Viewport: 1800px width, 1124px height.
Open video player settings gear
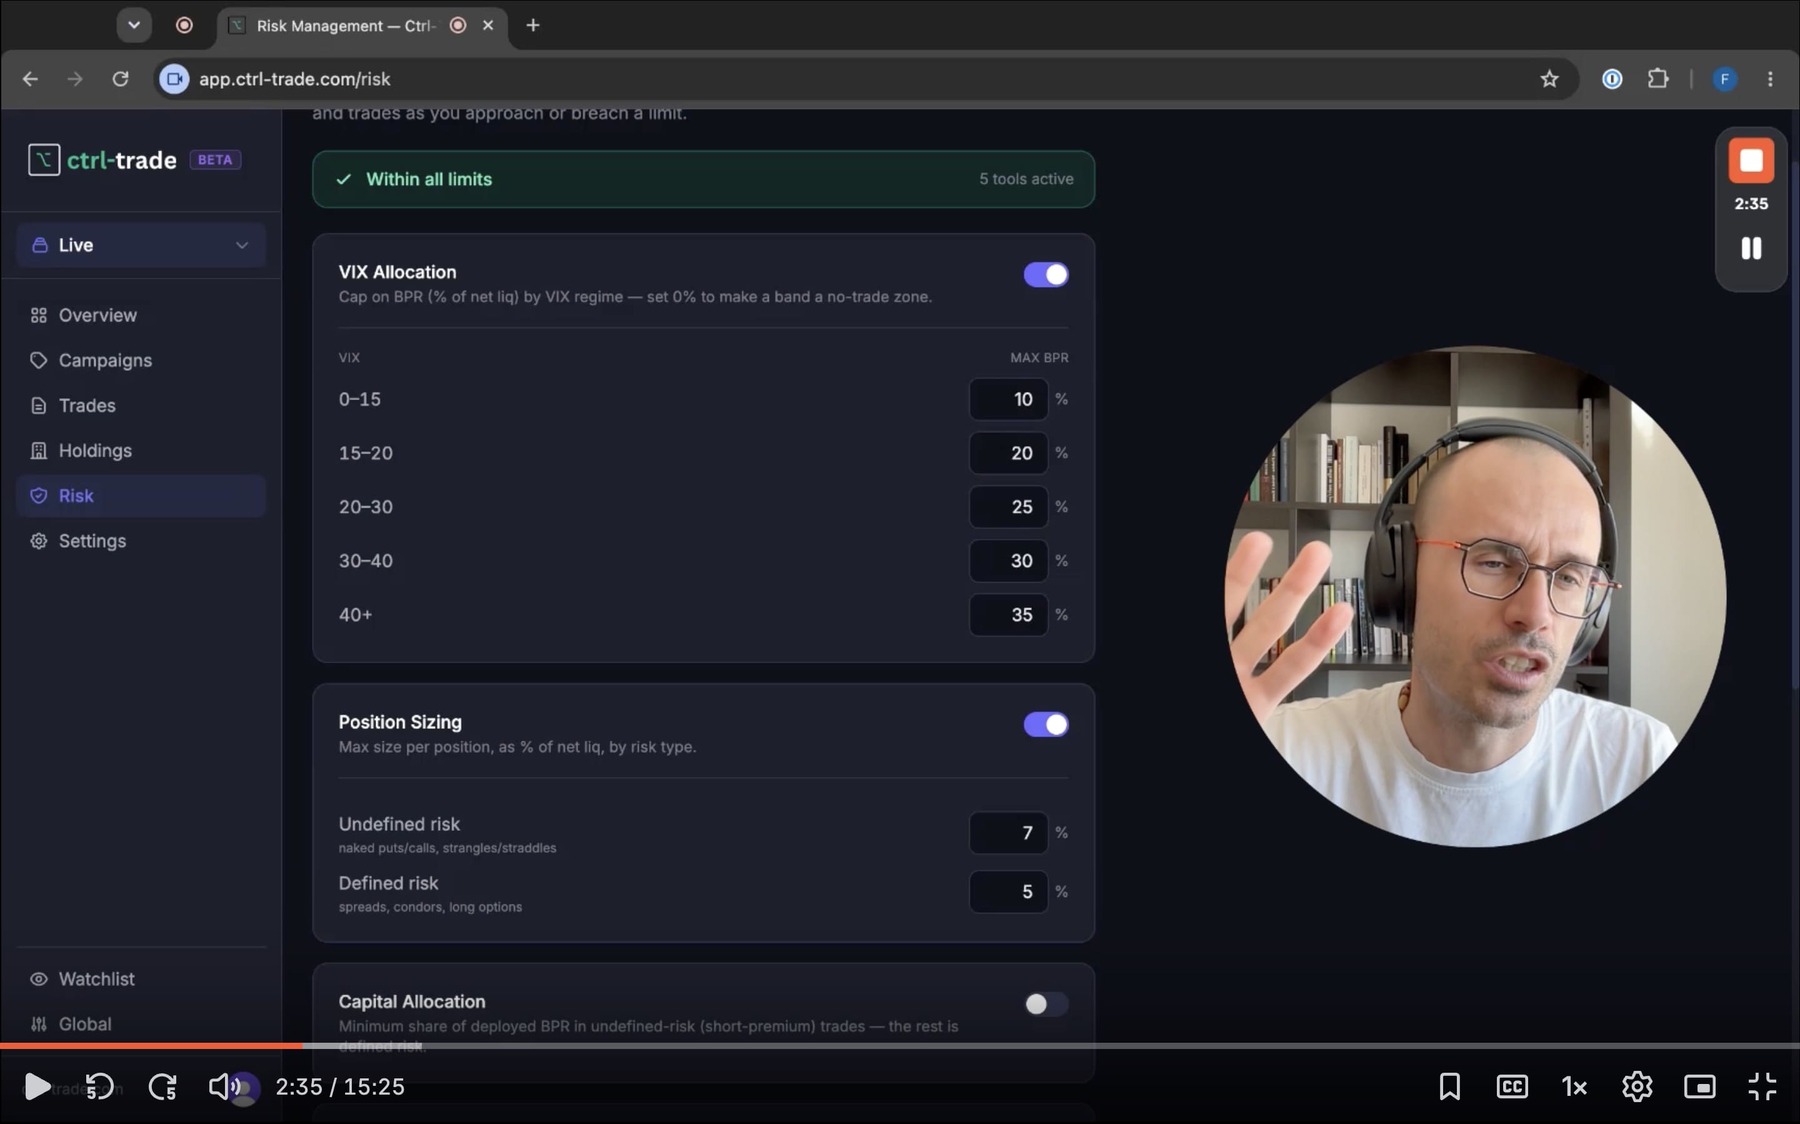(x=1637, y=1086)
